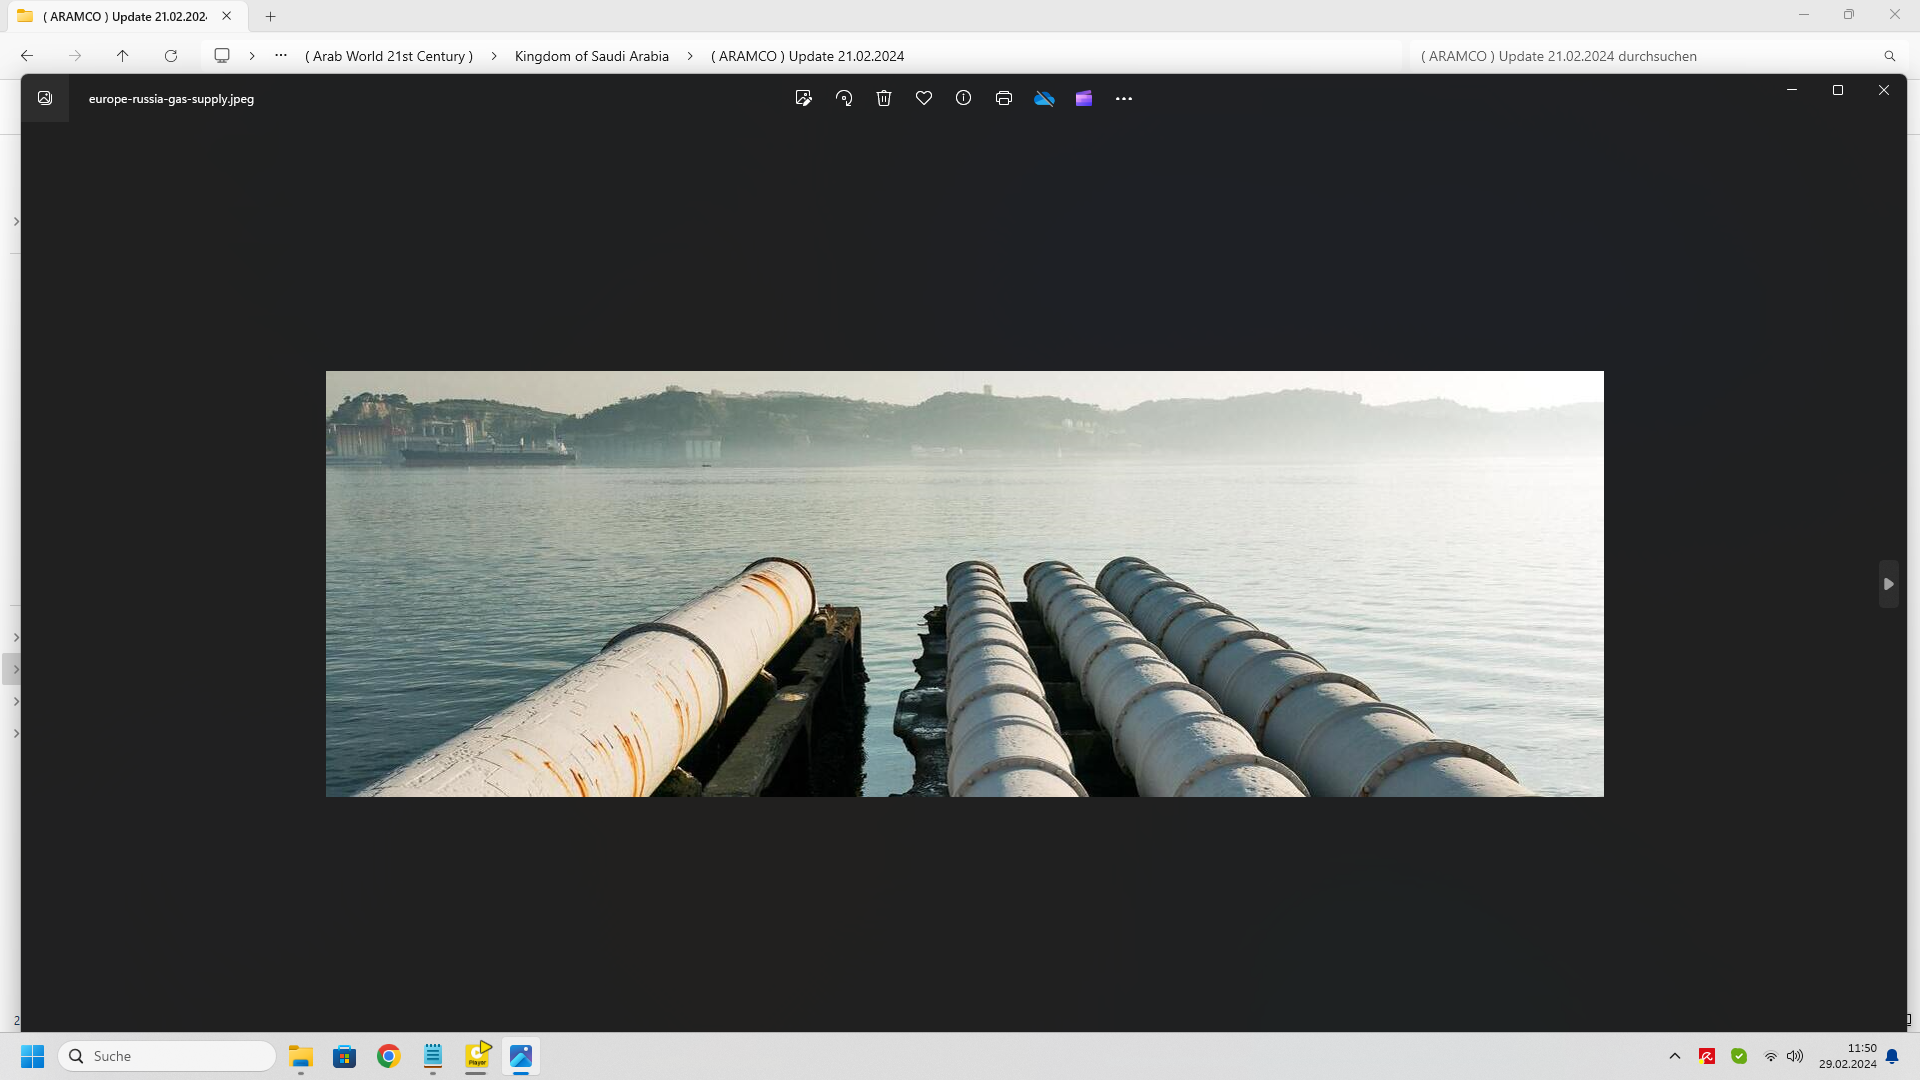
Task: Open Clipchamp video editor icon
Action: coord(1084,98)
